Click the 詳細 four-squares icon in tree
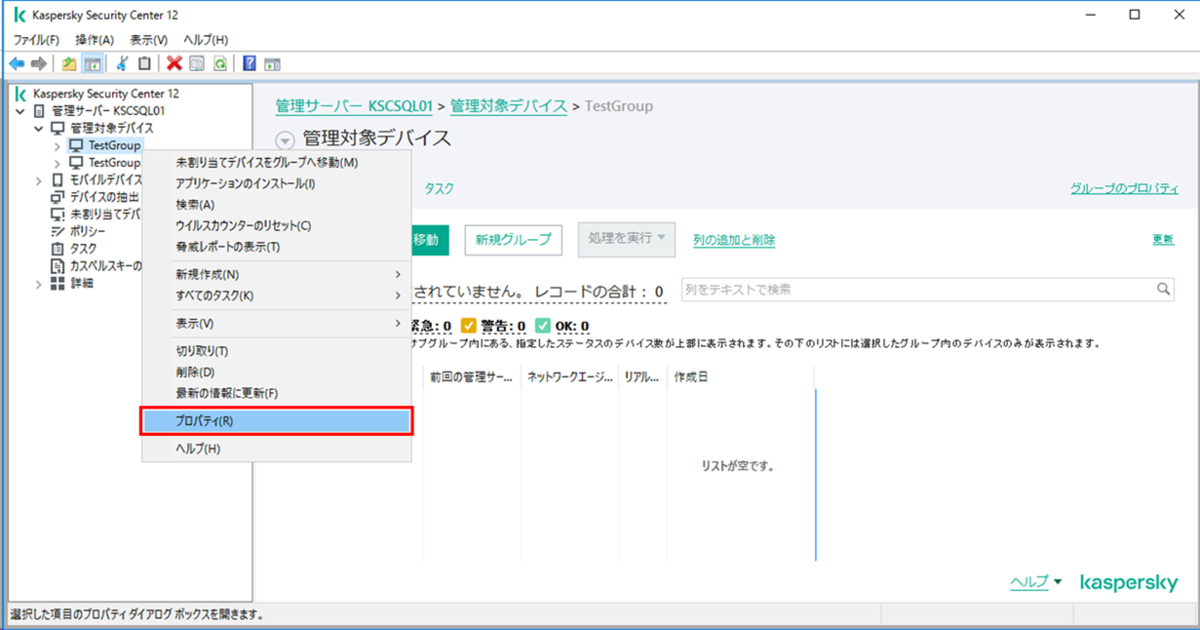The height and width of the screenshot is (630, 1200). click(58, 283)
